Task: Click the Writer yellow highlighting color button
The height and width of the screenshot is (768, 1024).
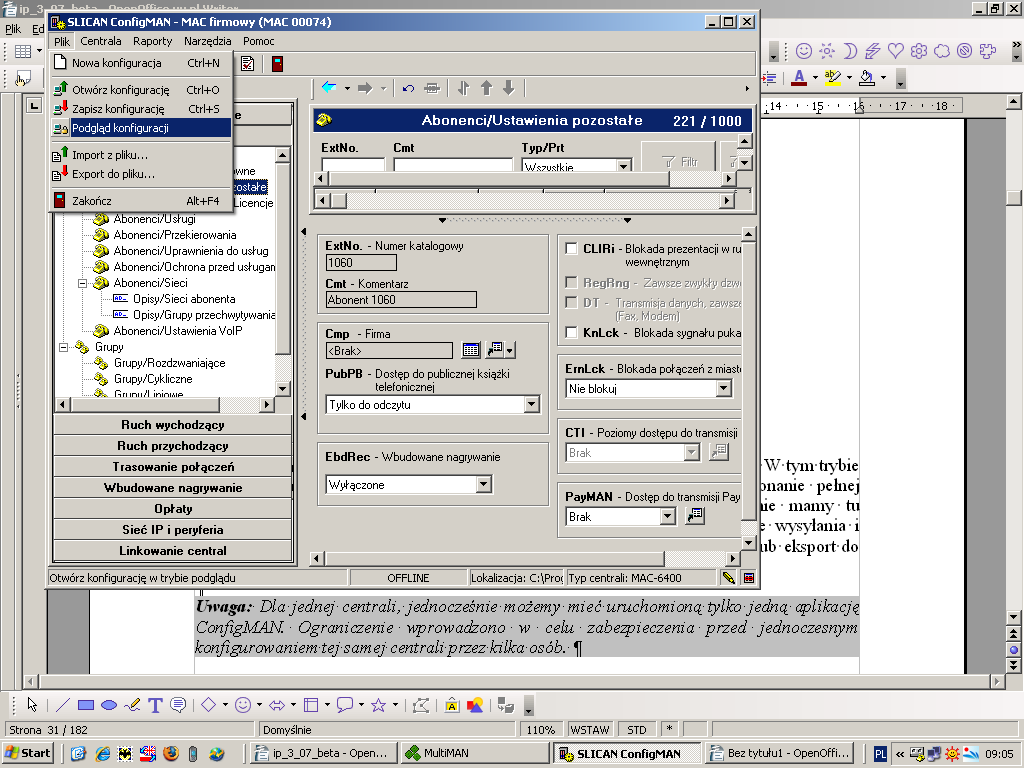Action: [x=833, y=78]
